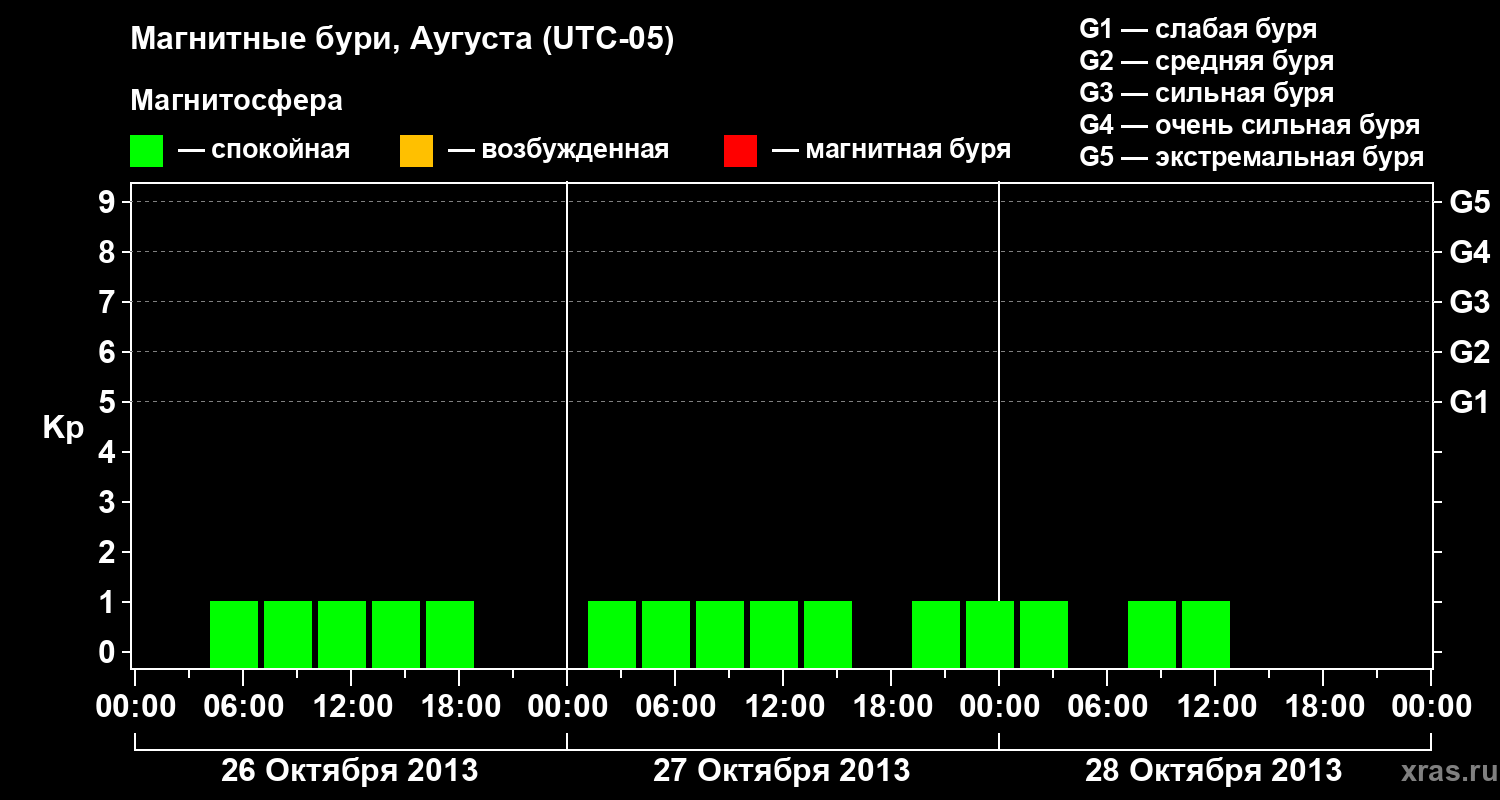Click the 27 October bar spanning 13:00–16:00

[x=828, y=634]
